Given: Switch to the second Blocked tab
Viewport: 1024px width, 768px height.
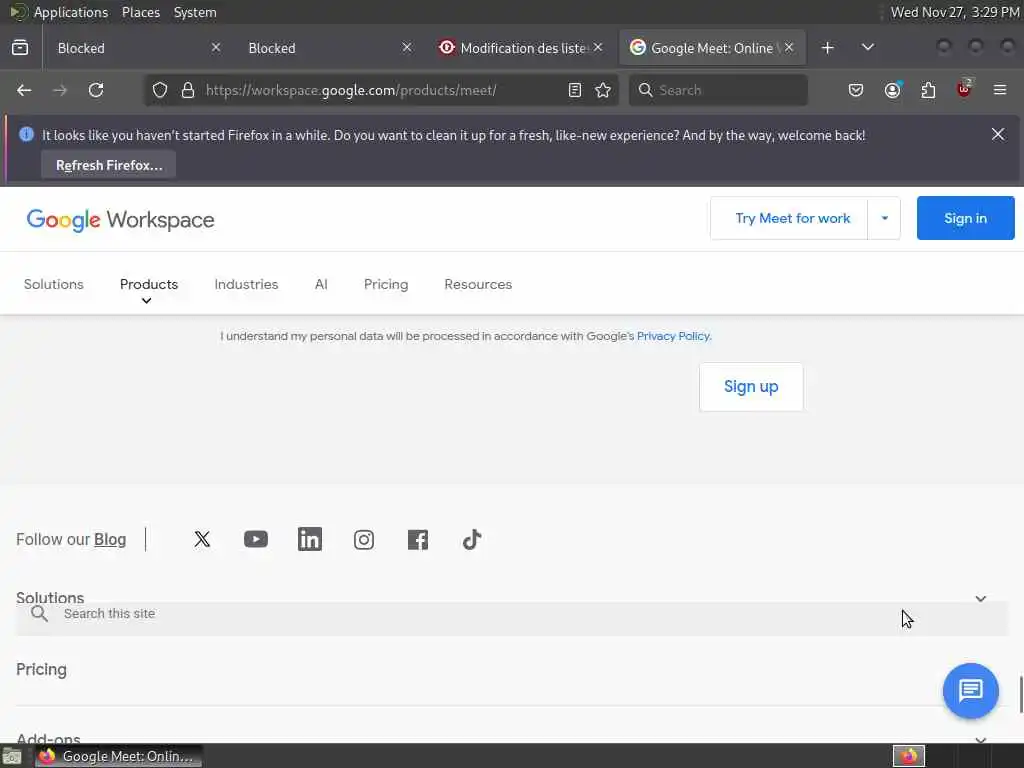Looking at the screenshot, I should pyautogui.click(x=325, y=48).
